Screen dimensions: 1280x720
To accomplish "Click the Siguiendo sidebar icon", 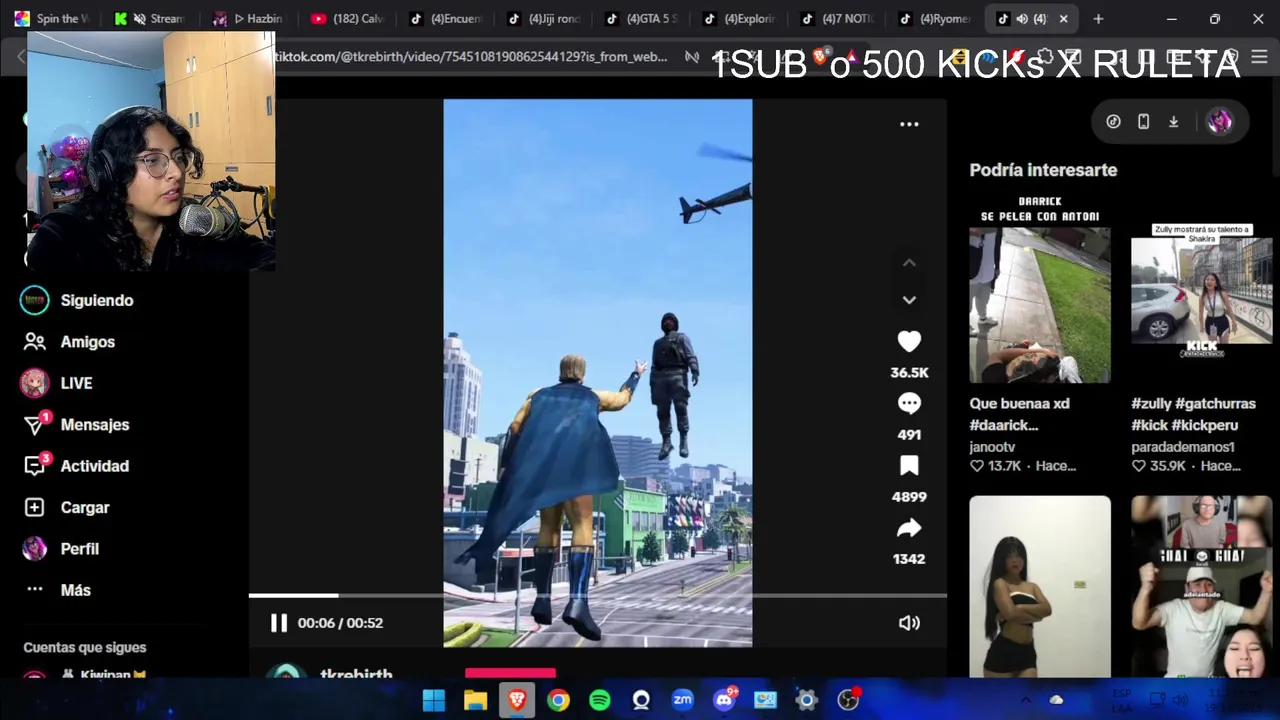I will (x=34, y=300).
